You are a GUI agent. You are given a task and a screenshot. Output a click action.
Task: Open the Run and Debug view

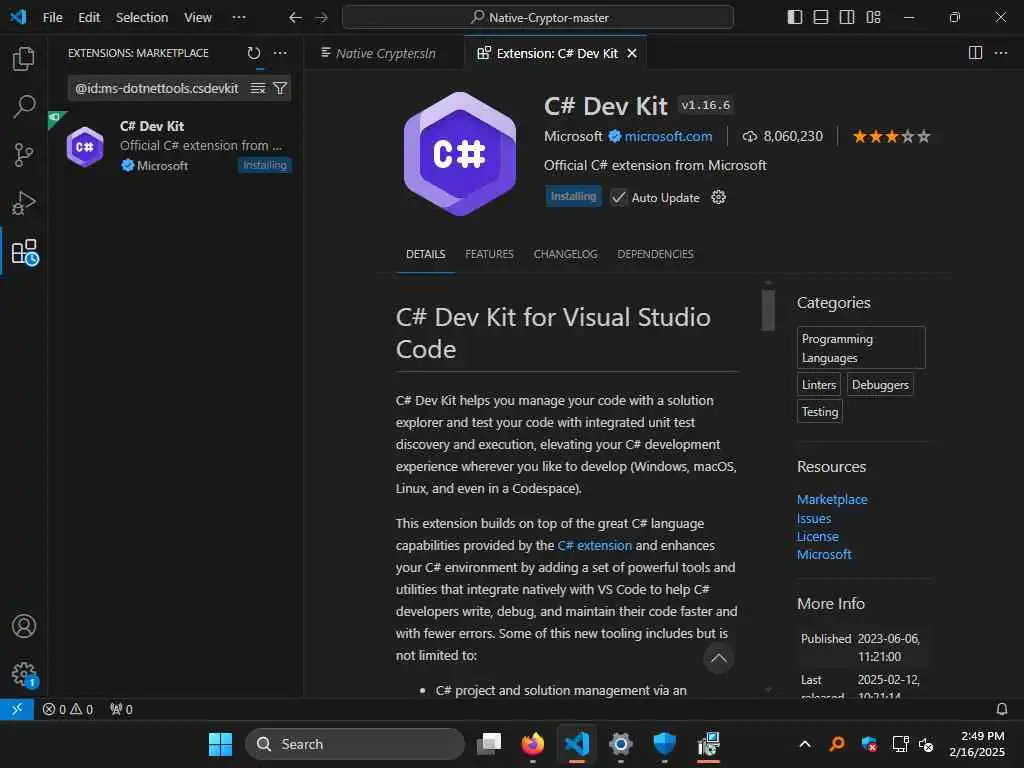pyautogui.click(x=24, y=203)
